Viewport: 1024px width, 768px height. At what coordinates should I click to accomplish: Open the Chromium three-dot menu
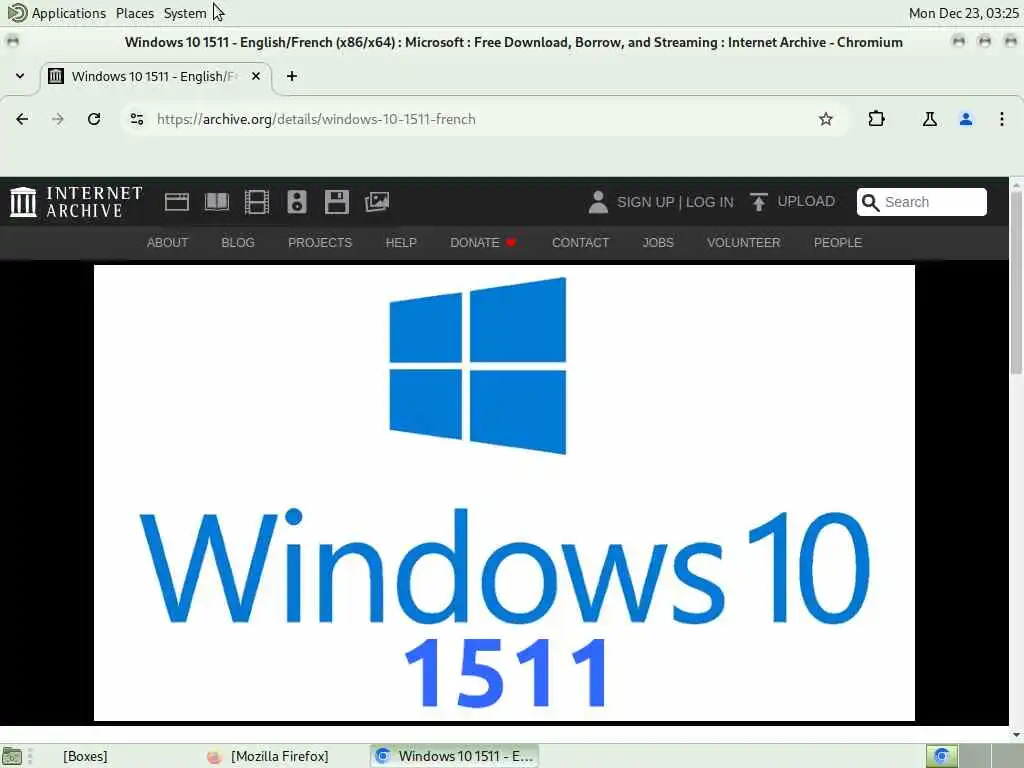point(1002,119)
